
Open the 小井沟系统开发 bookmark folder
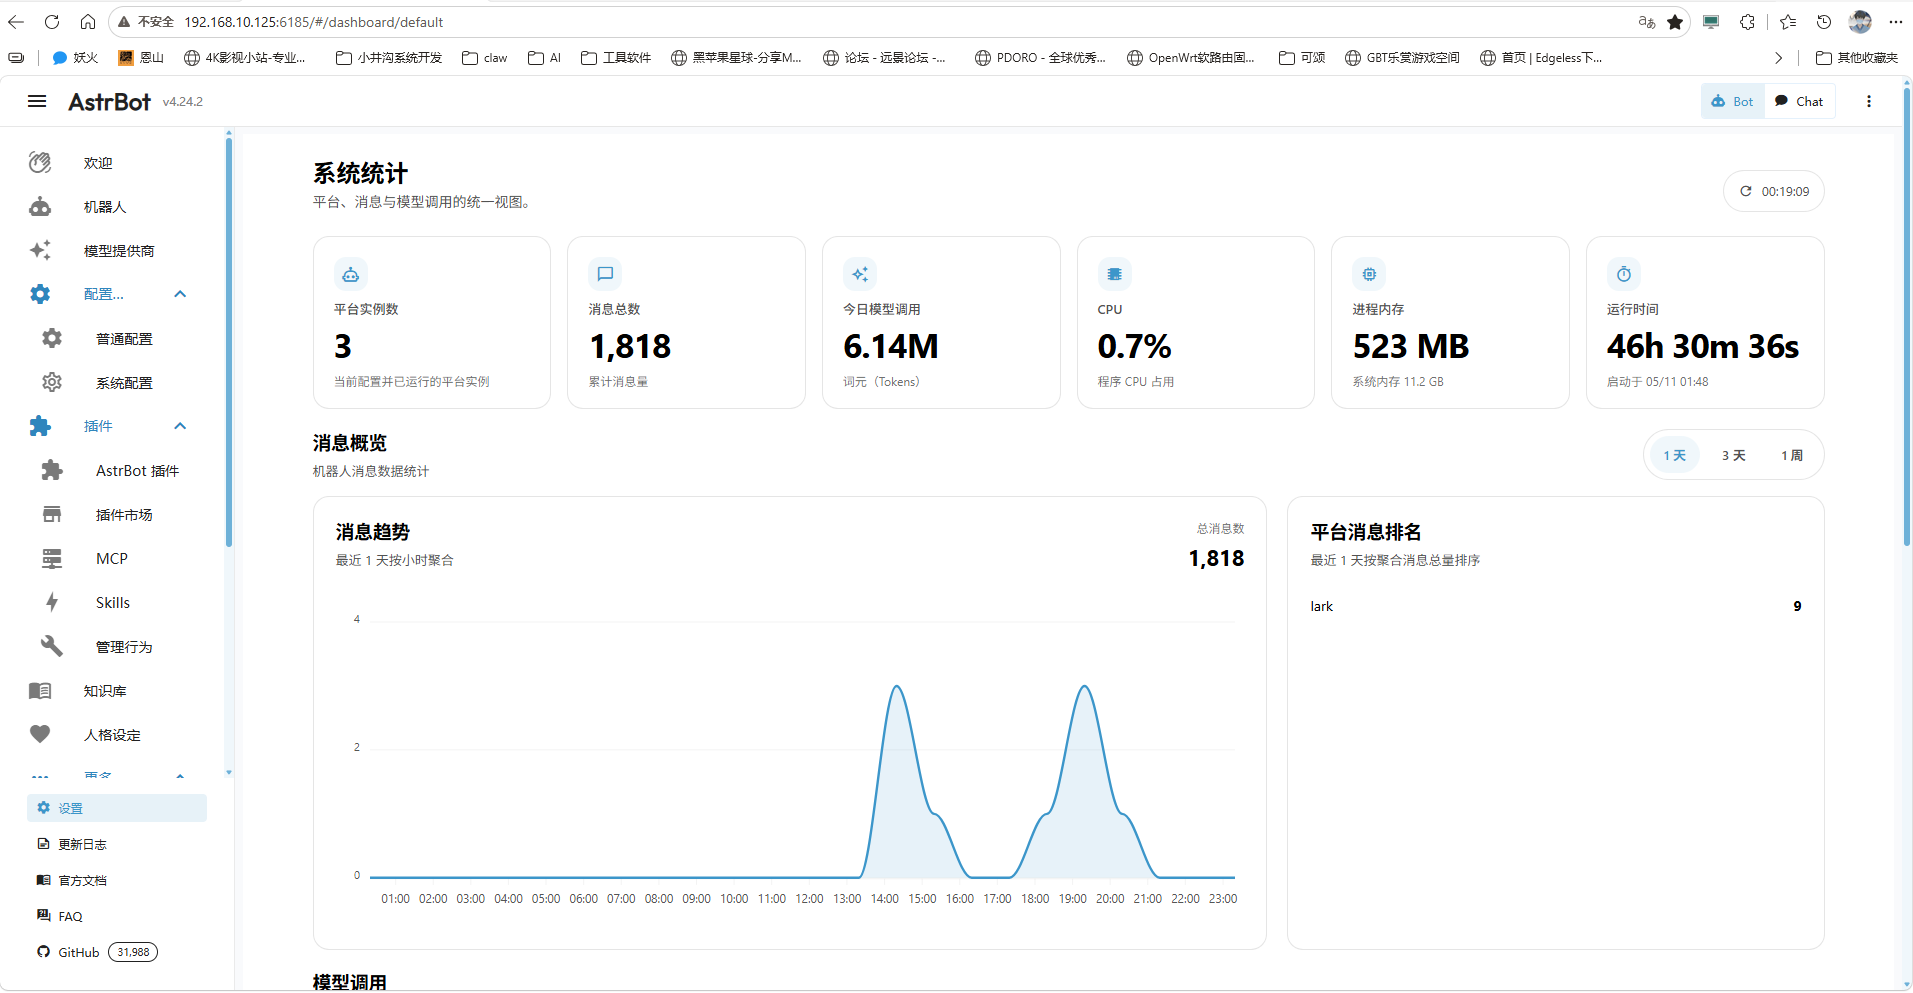(x=389, y=58)
